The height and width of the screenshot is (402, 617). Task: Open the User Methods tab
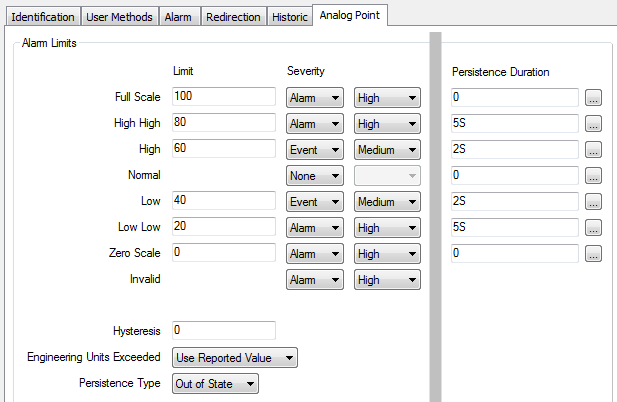pos(119,17)
